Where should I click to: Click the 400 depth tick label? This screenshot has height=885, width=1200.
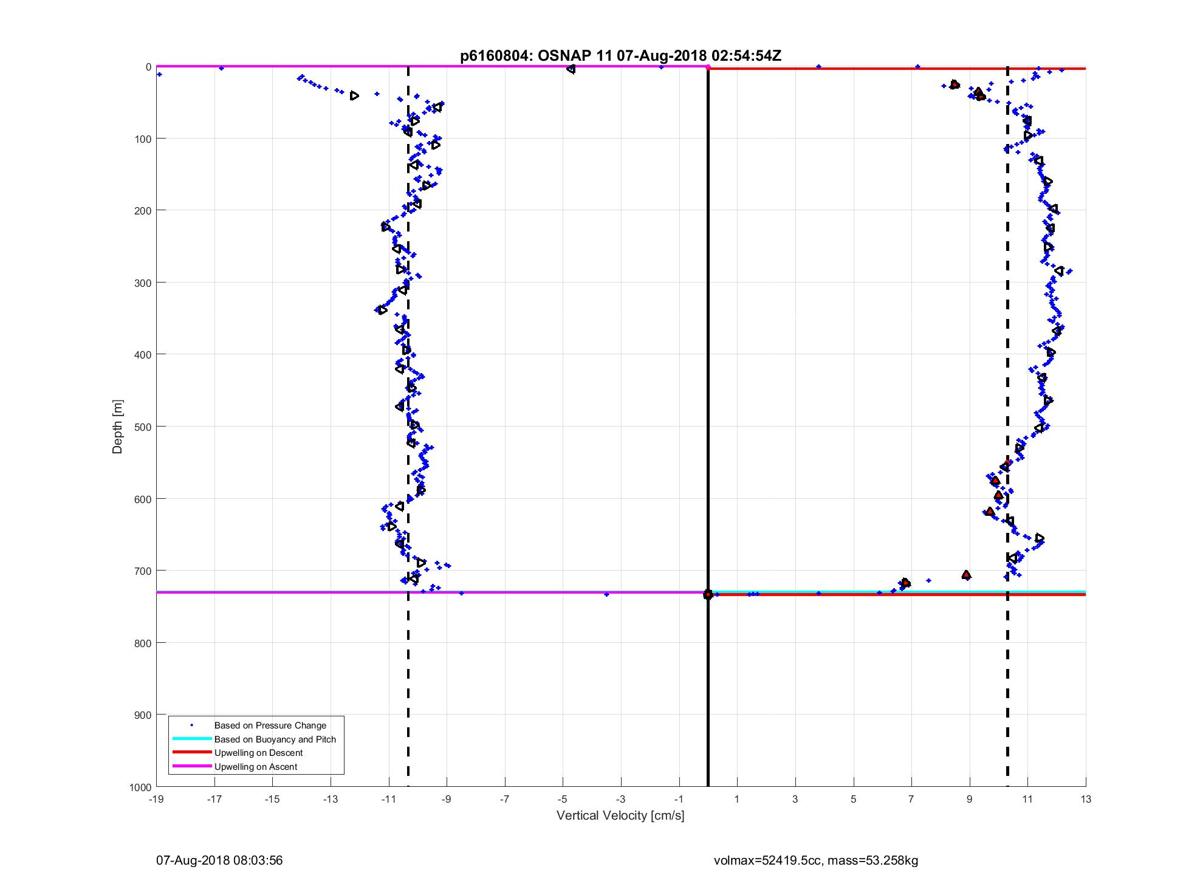(x=142, y=354)
